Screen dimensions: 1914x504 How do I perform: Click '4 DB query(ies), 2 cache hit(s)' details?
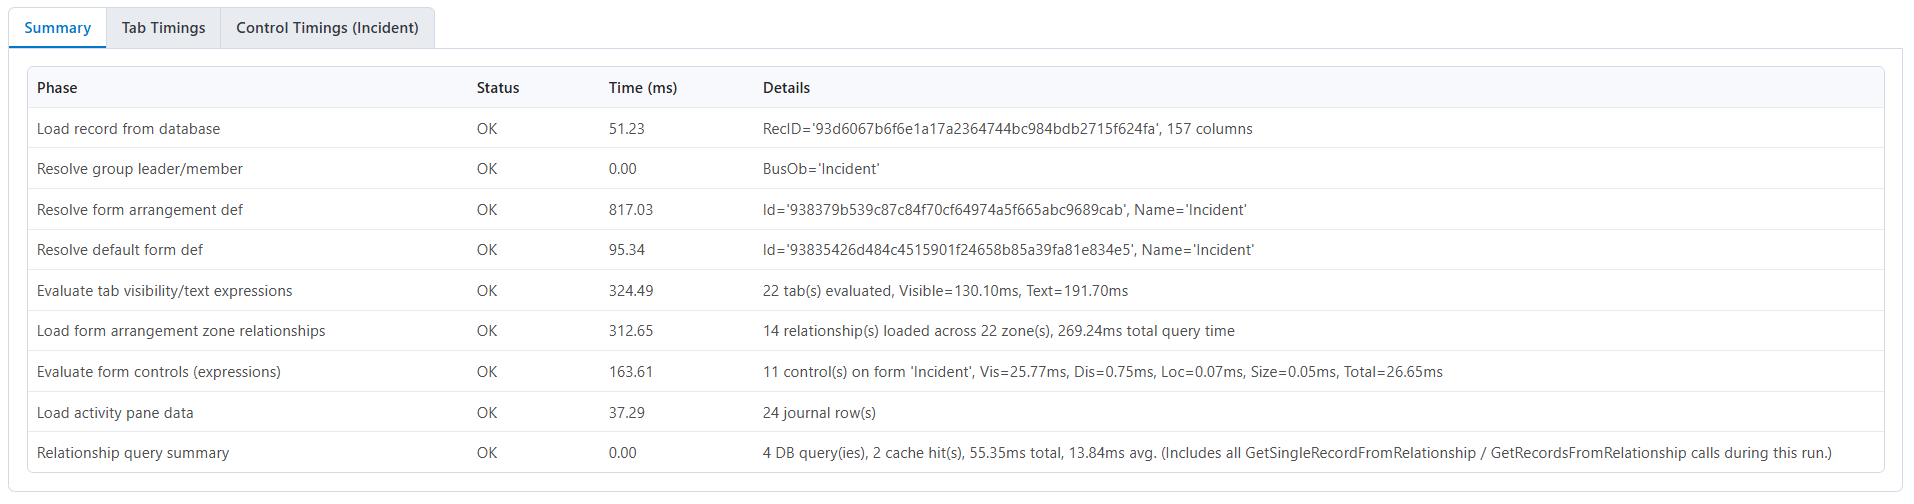coord(1297,453)
